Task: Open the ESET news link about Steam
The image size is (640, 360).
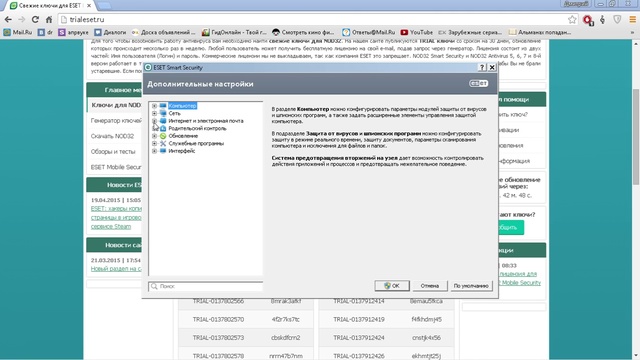Action: click(x=116, y=218)
